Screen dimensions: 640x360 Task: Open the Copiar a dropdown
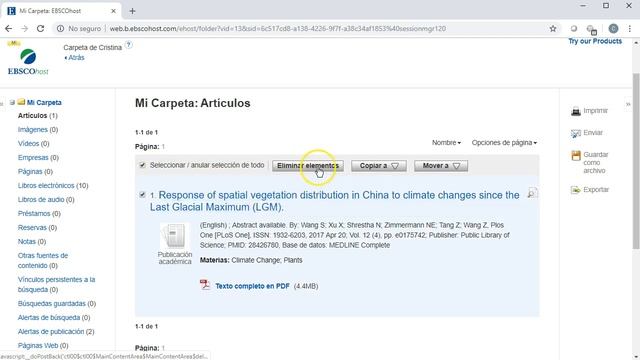[379, 166]
